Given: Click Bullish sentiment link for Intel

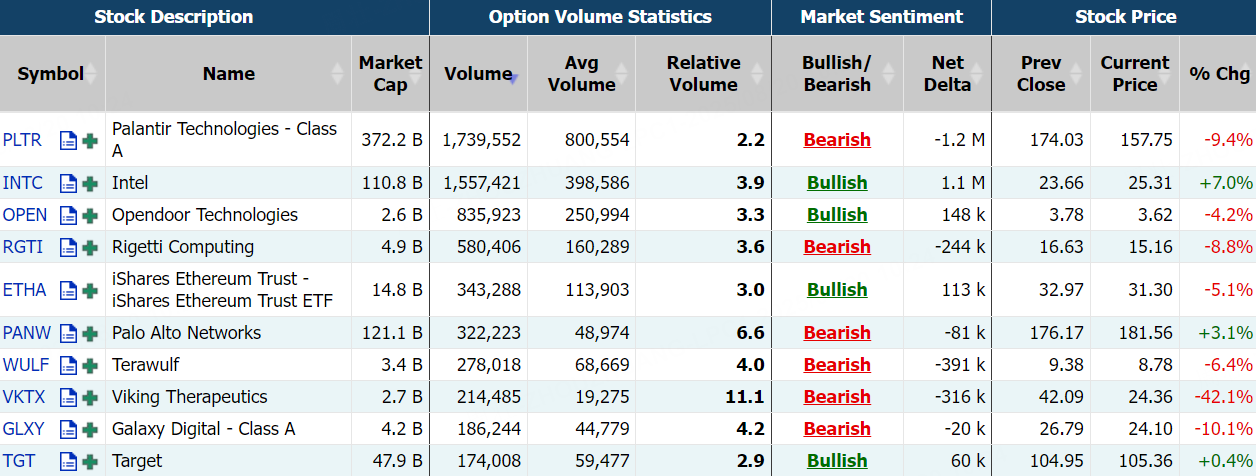Looking at the screenshot, I should click(x=837, y=183).
